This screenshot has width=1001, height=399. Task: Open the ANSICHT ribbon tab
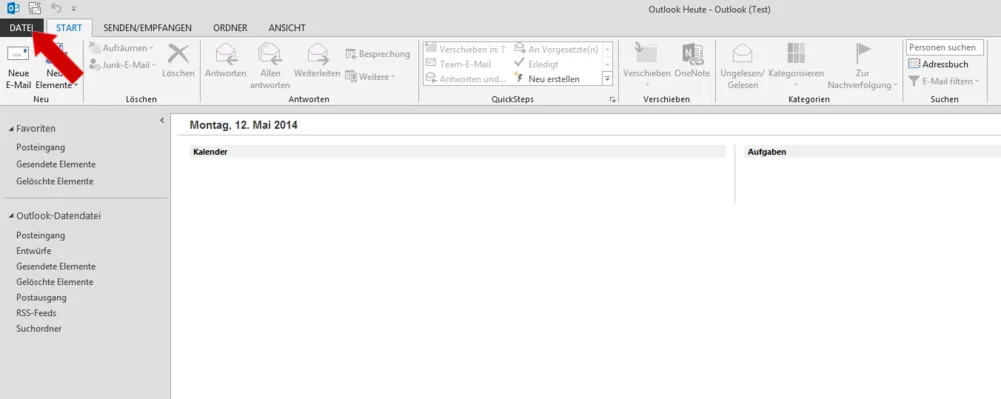click(x=287, y=27)
